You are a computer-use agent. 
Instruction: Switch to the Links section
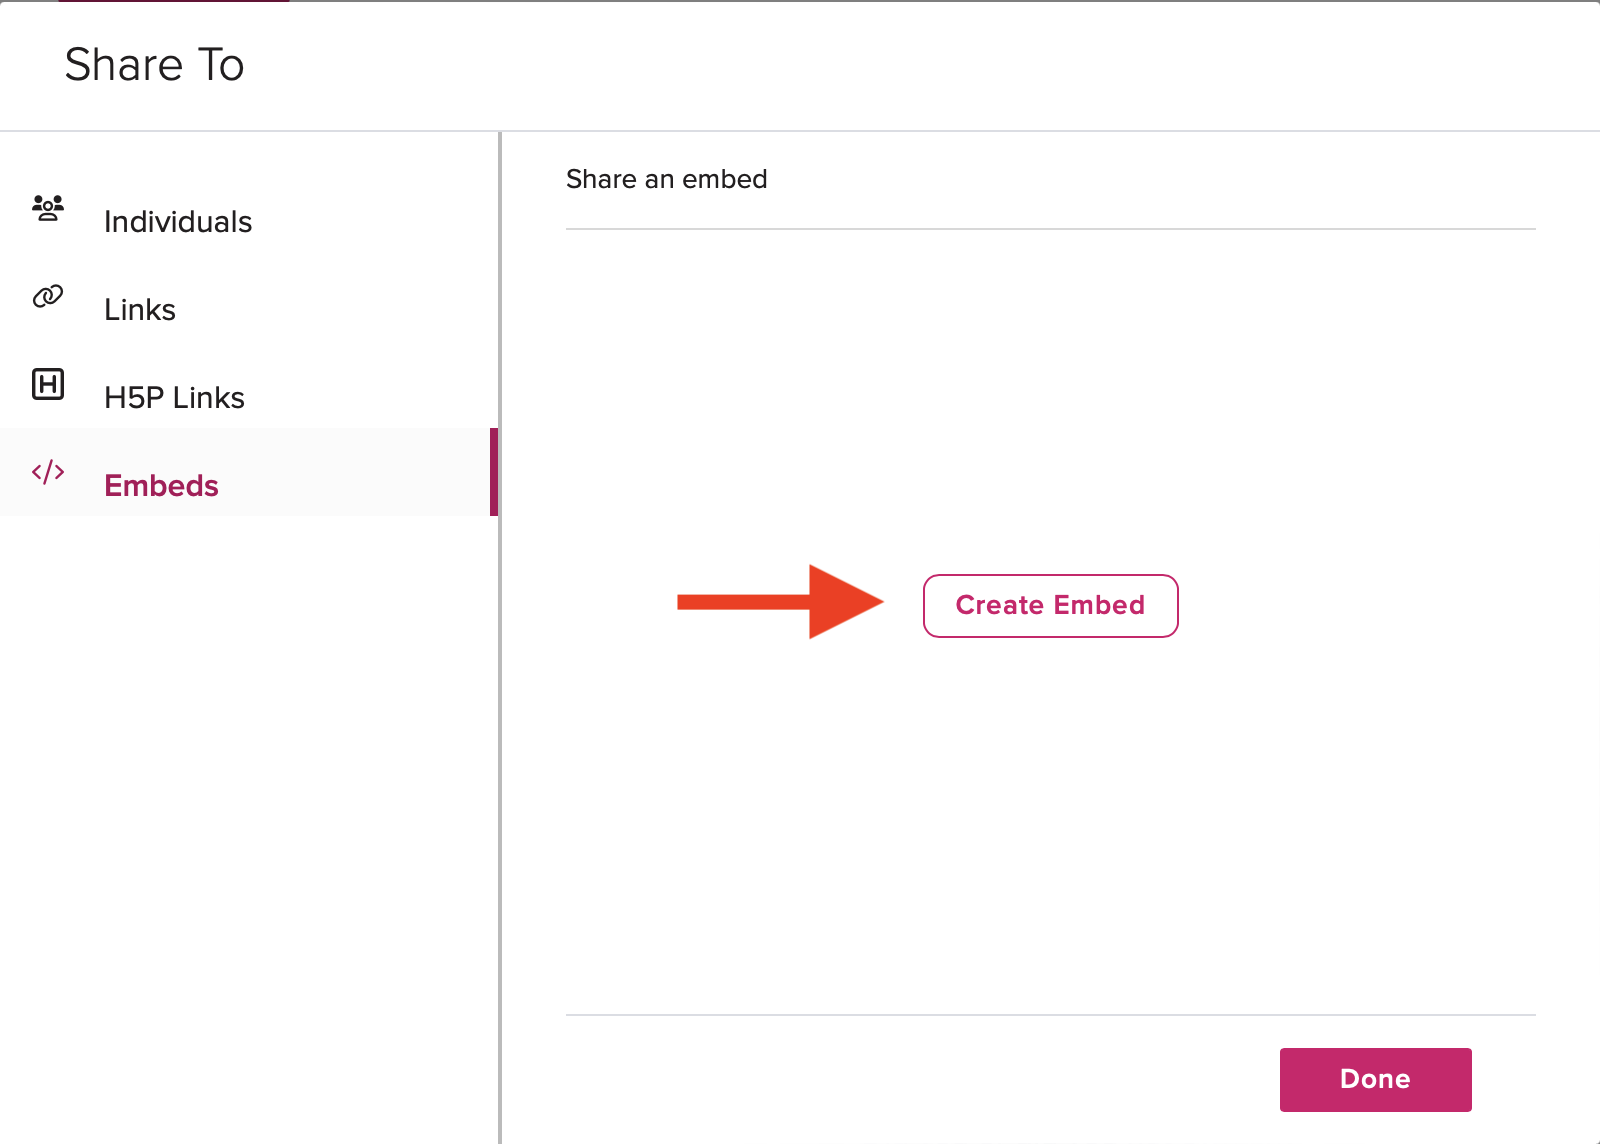click(139, 309)
